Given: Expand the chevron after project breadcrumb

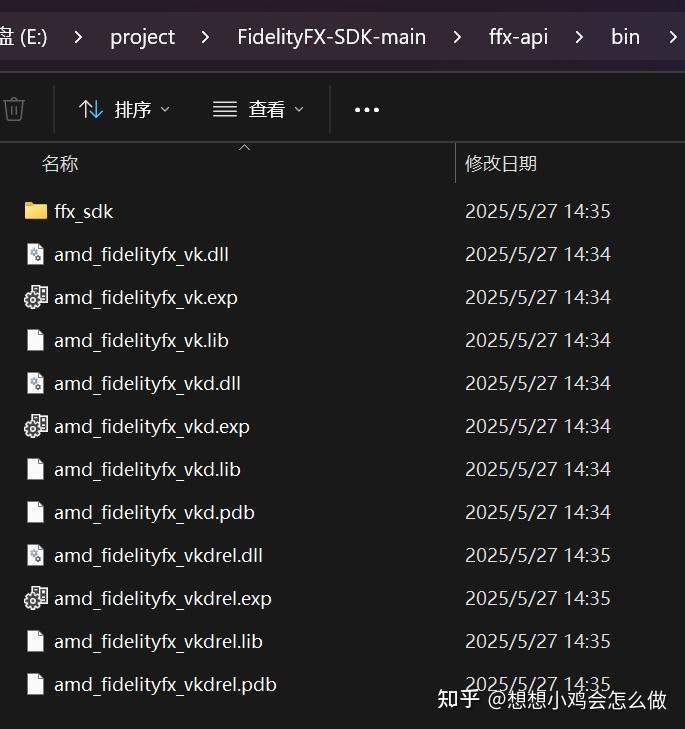Looking at the screenshot, I should 205,37.
